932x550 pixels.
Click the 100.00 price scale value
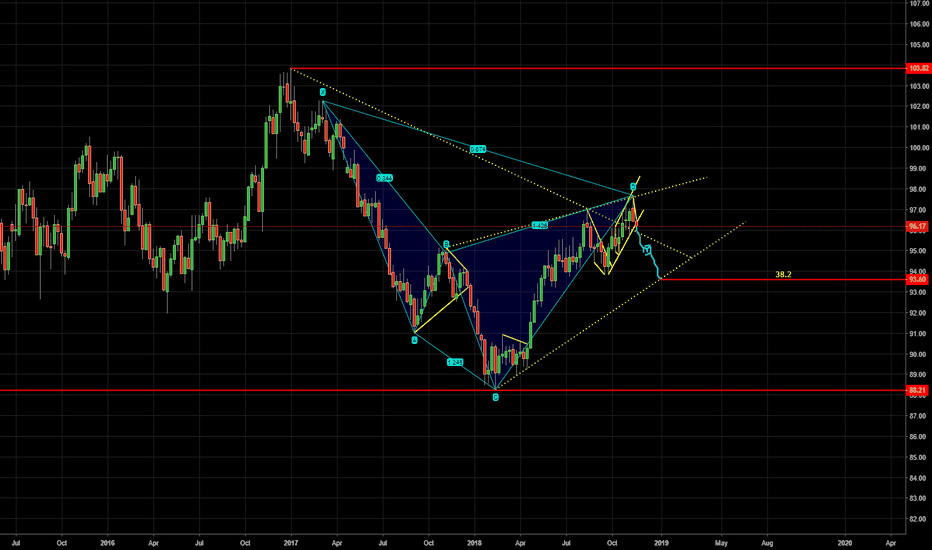tap(920, 148)
